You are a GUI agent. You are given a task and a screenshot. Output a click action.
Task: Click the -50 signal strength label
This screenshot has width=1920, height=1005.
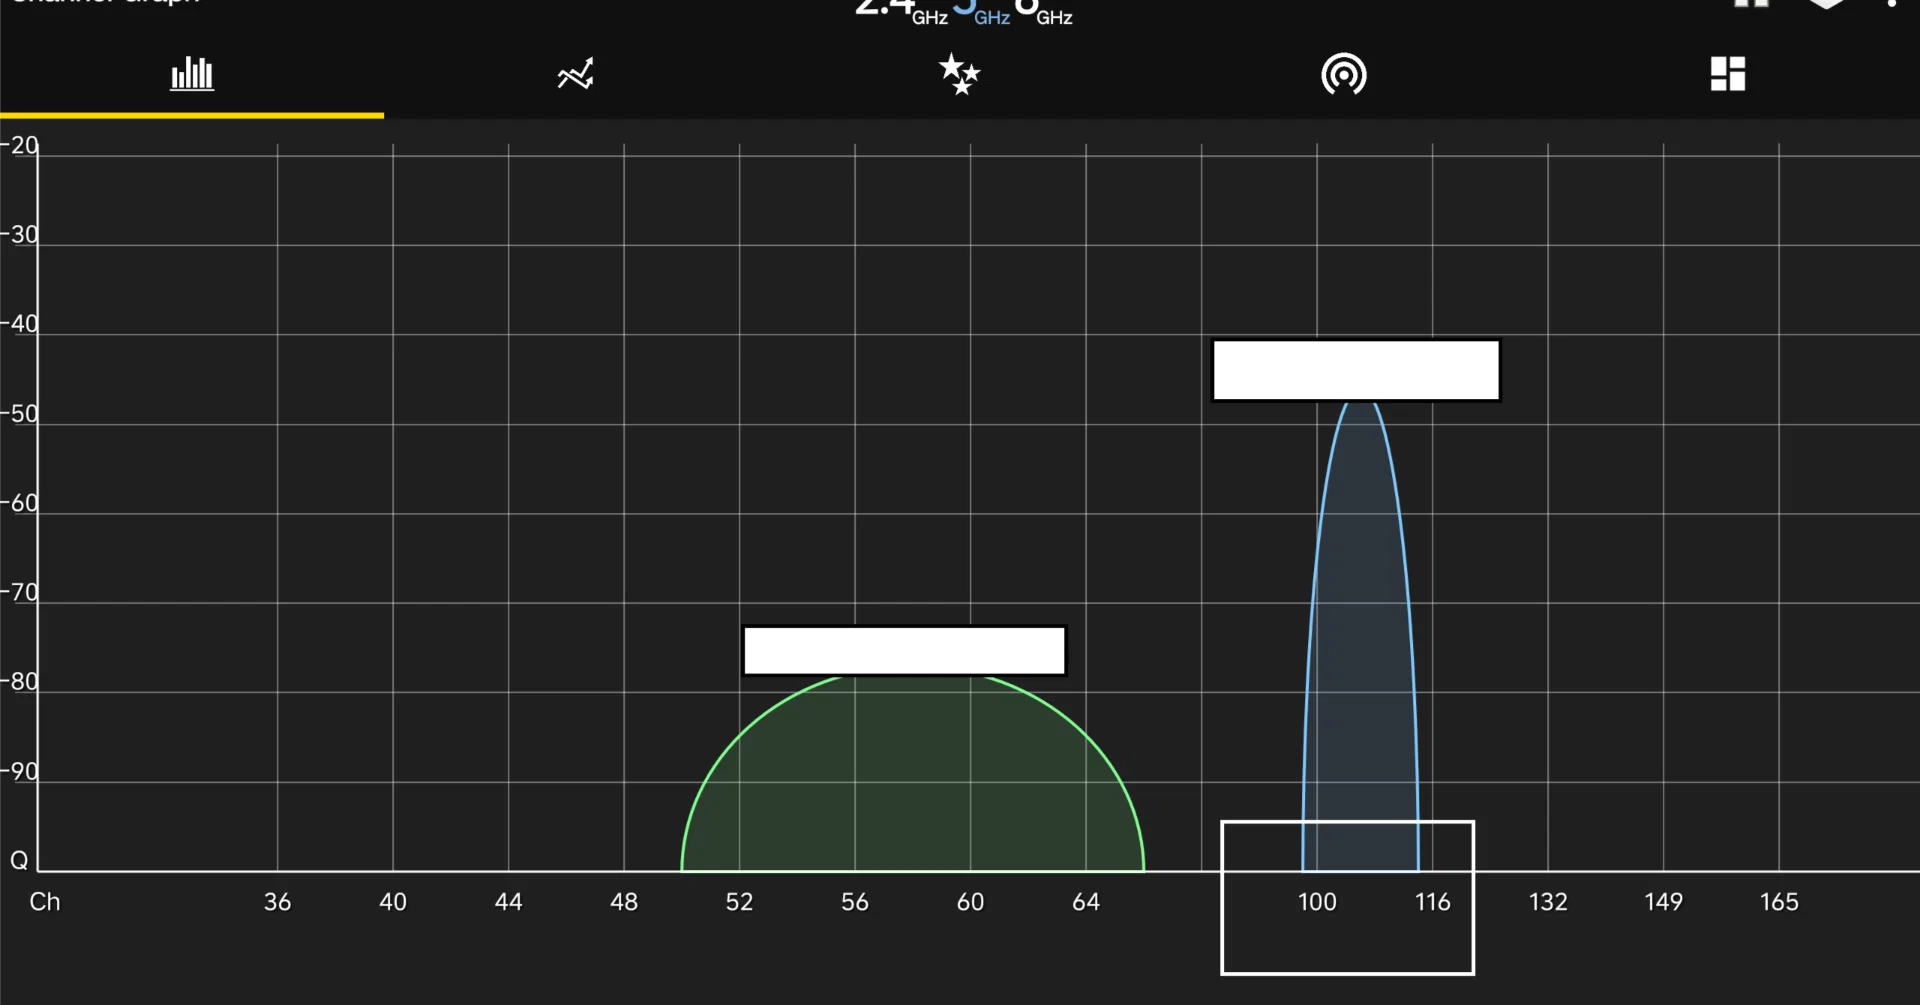click(19, 414)
